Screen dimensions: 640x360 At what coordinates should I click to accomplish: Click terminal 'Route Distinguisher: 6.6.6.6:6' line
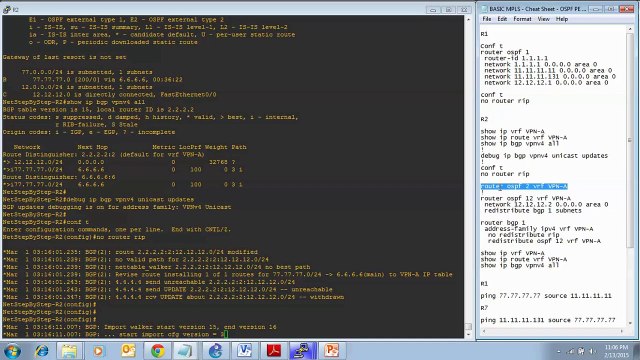click(59, 177)
